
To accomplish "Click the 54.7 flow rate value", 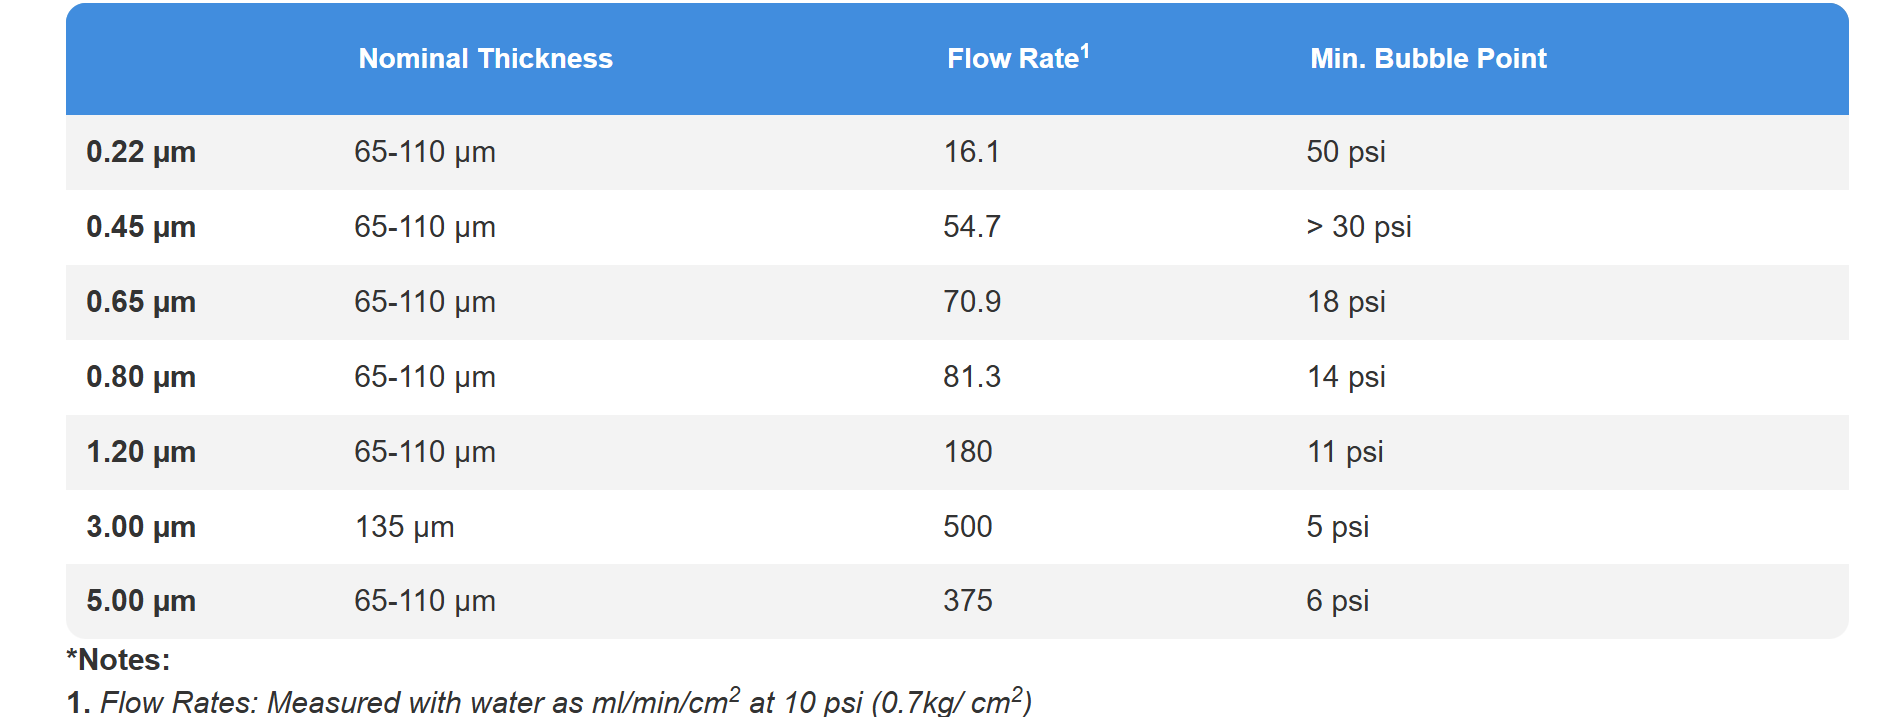I will click(x=971, y=227).
